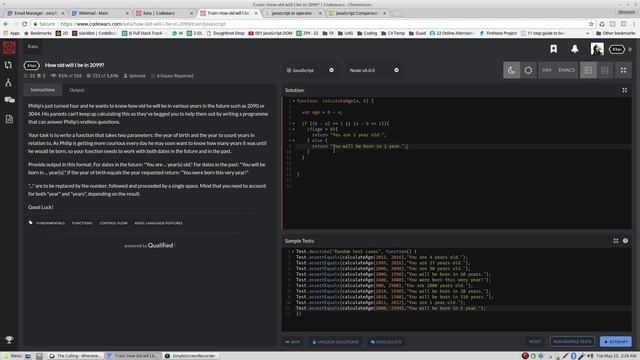Viewport: 640px width, 360px height.
Task: Open the taskbar Menu button
Action: 13,356
